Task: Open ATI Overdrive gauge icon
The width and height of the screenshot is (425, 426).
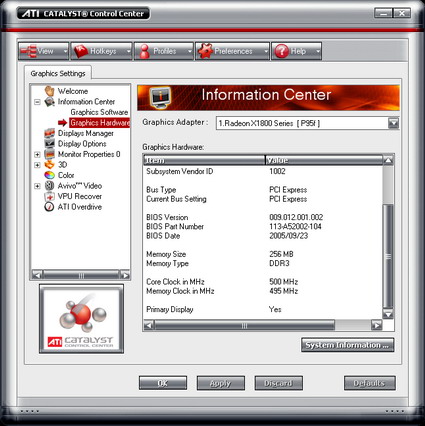Action: tap(49, 207)
